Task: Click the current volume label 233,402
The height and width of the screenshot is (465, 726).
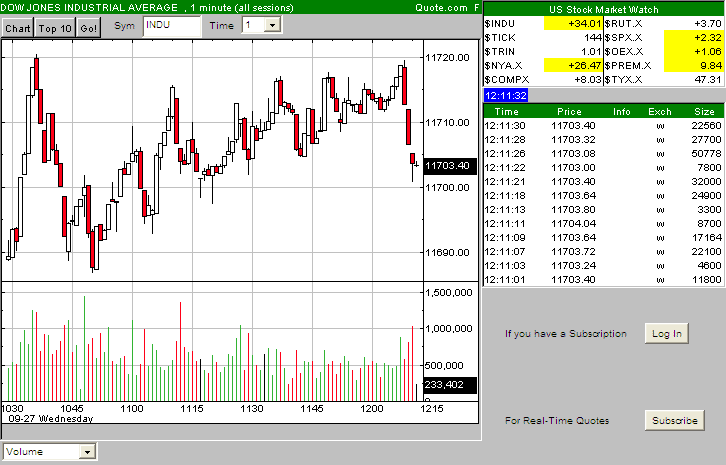Action: 450,385
